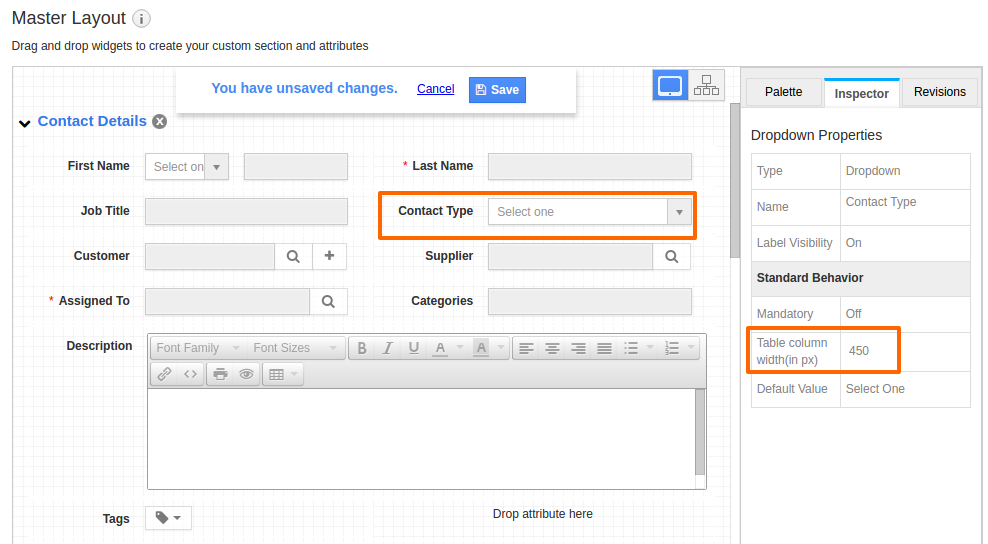The width and height of the screenshot is (988, 544).
Task: Open the Font Family dropdown
Action: 198,348
